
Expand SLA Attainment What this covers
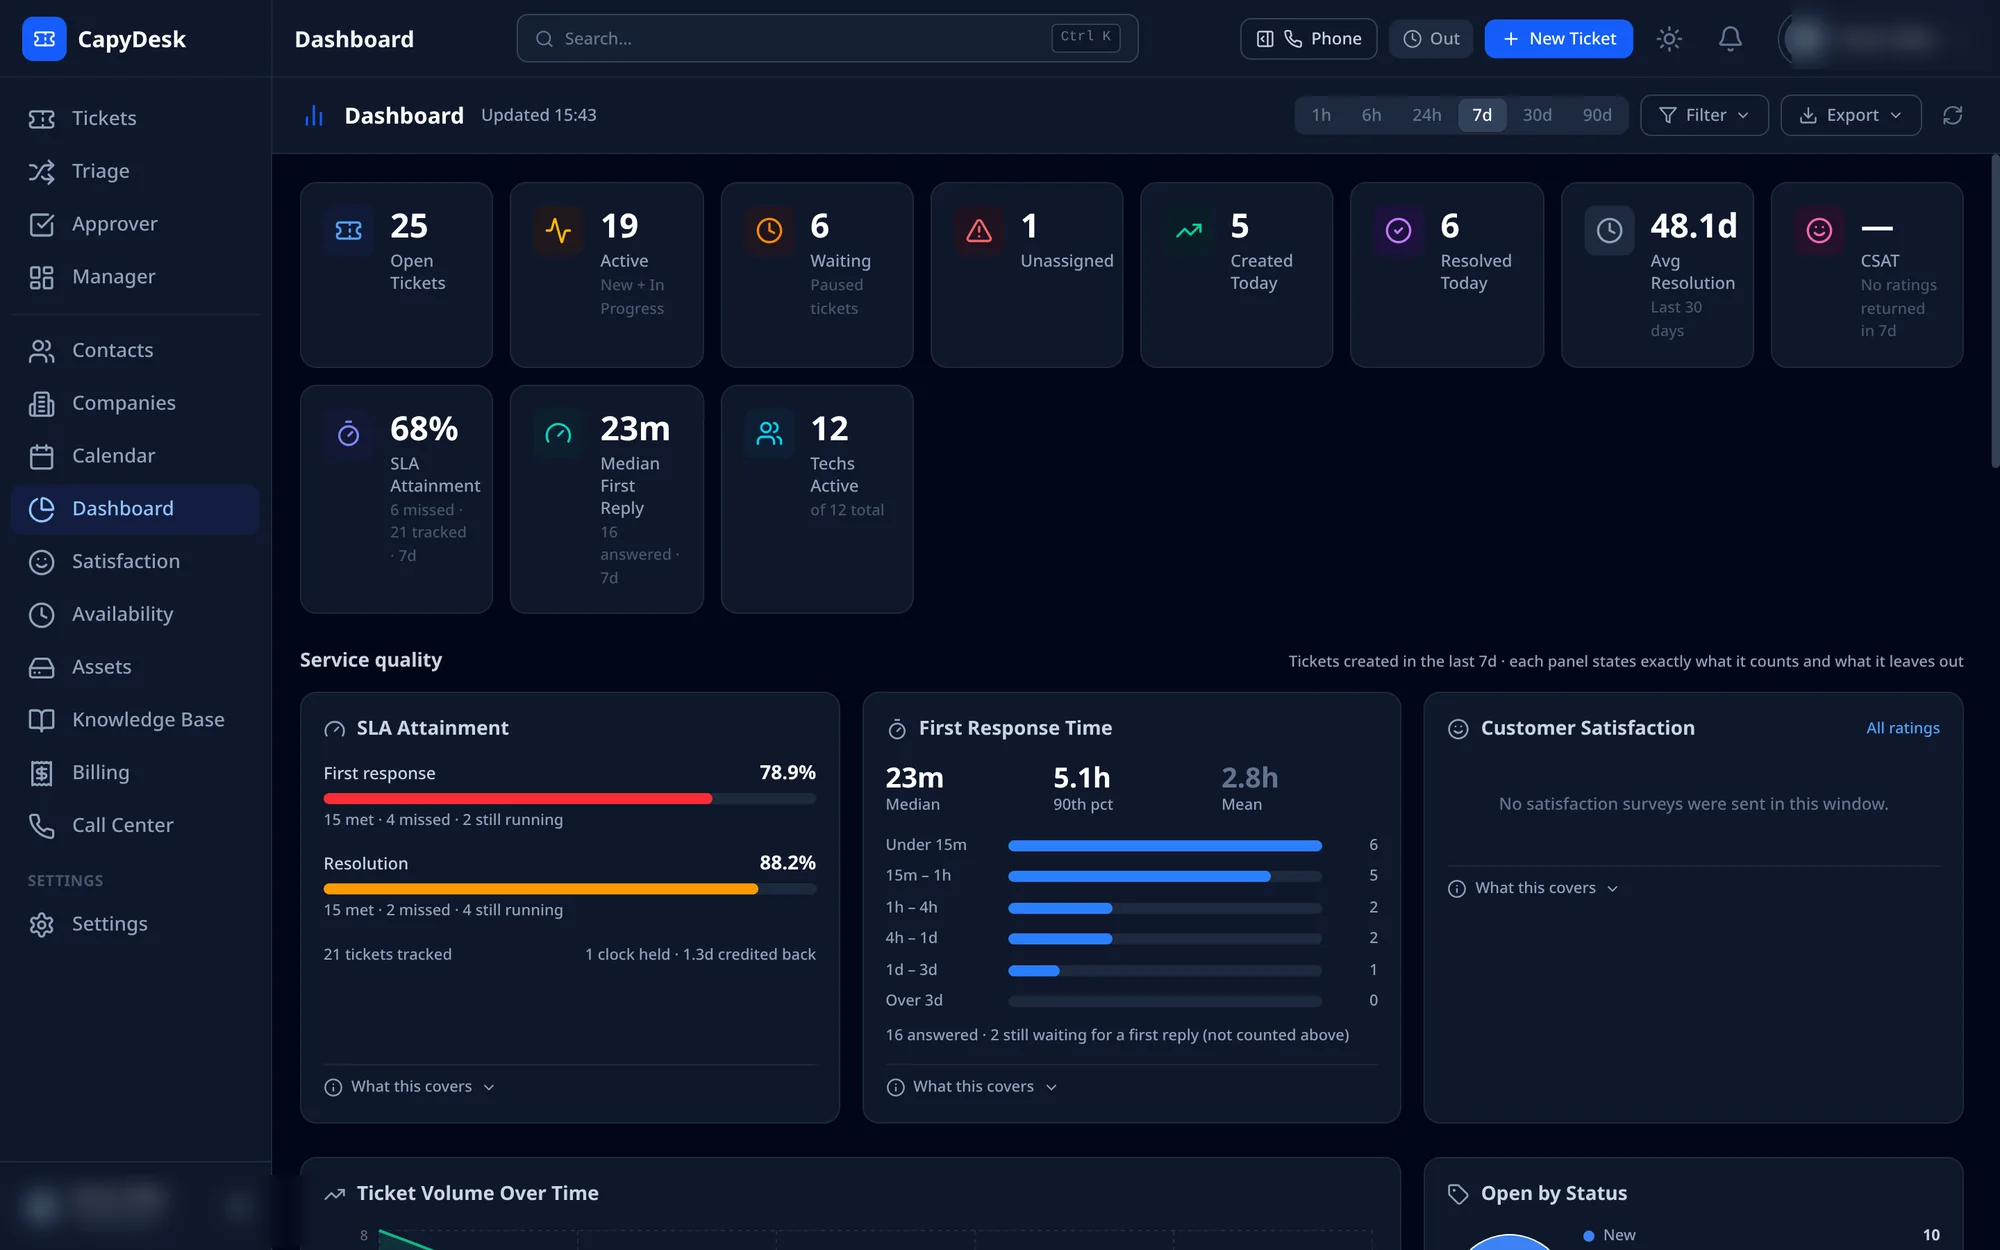[410, 1087]
